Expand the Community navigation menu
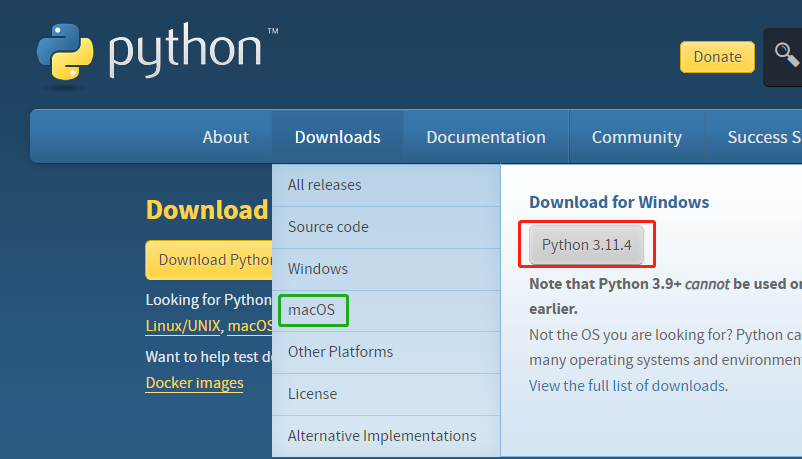The width and height of the screenshot is (802, 459). point(636,137)
